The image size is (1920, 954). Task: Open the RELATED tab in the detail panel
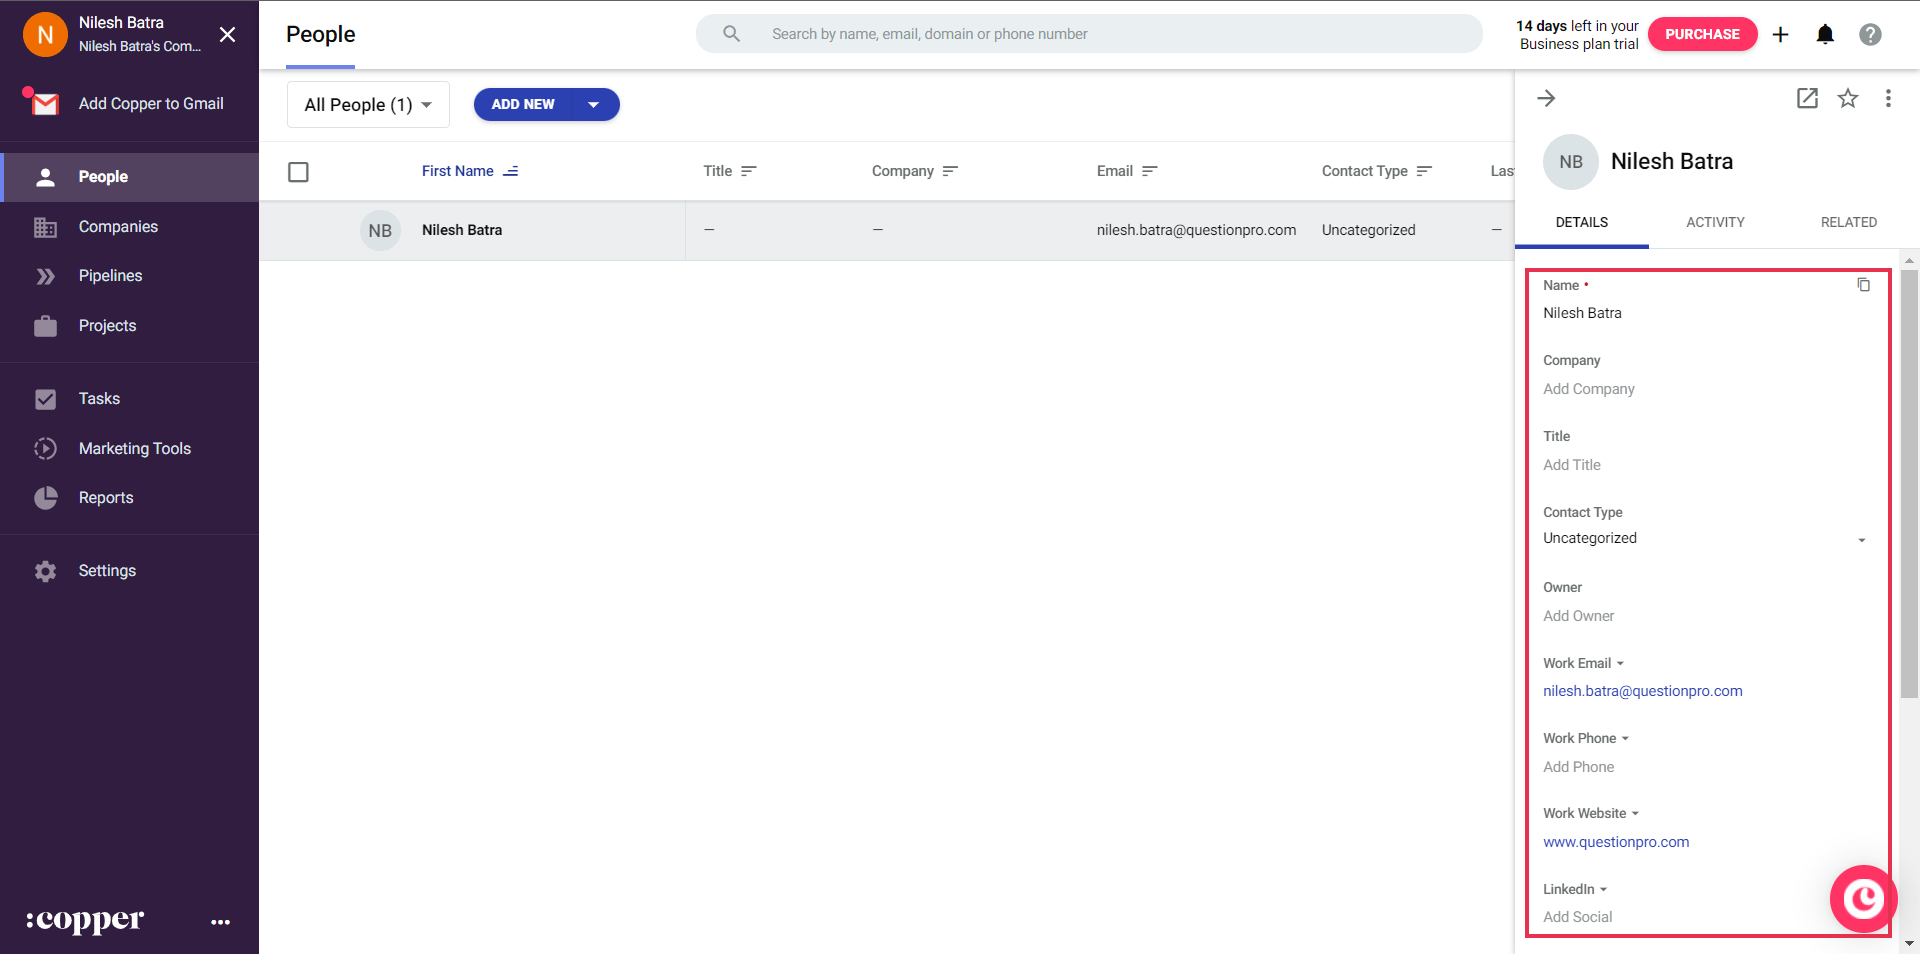tap(1849, 222)
